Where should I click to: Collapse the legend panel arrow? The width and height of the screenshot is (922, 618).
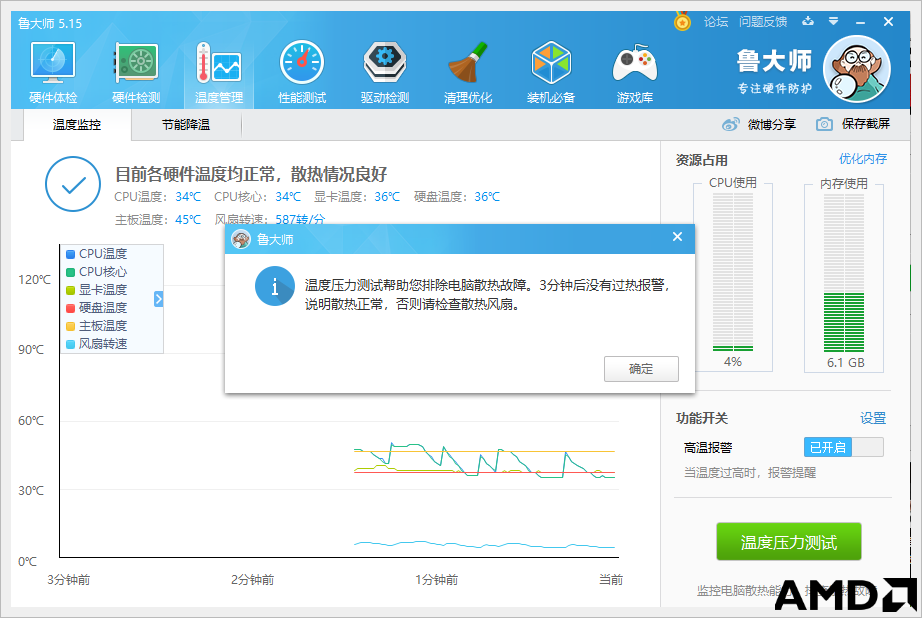158,299
